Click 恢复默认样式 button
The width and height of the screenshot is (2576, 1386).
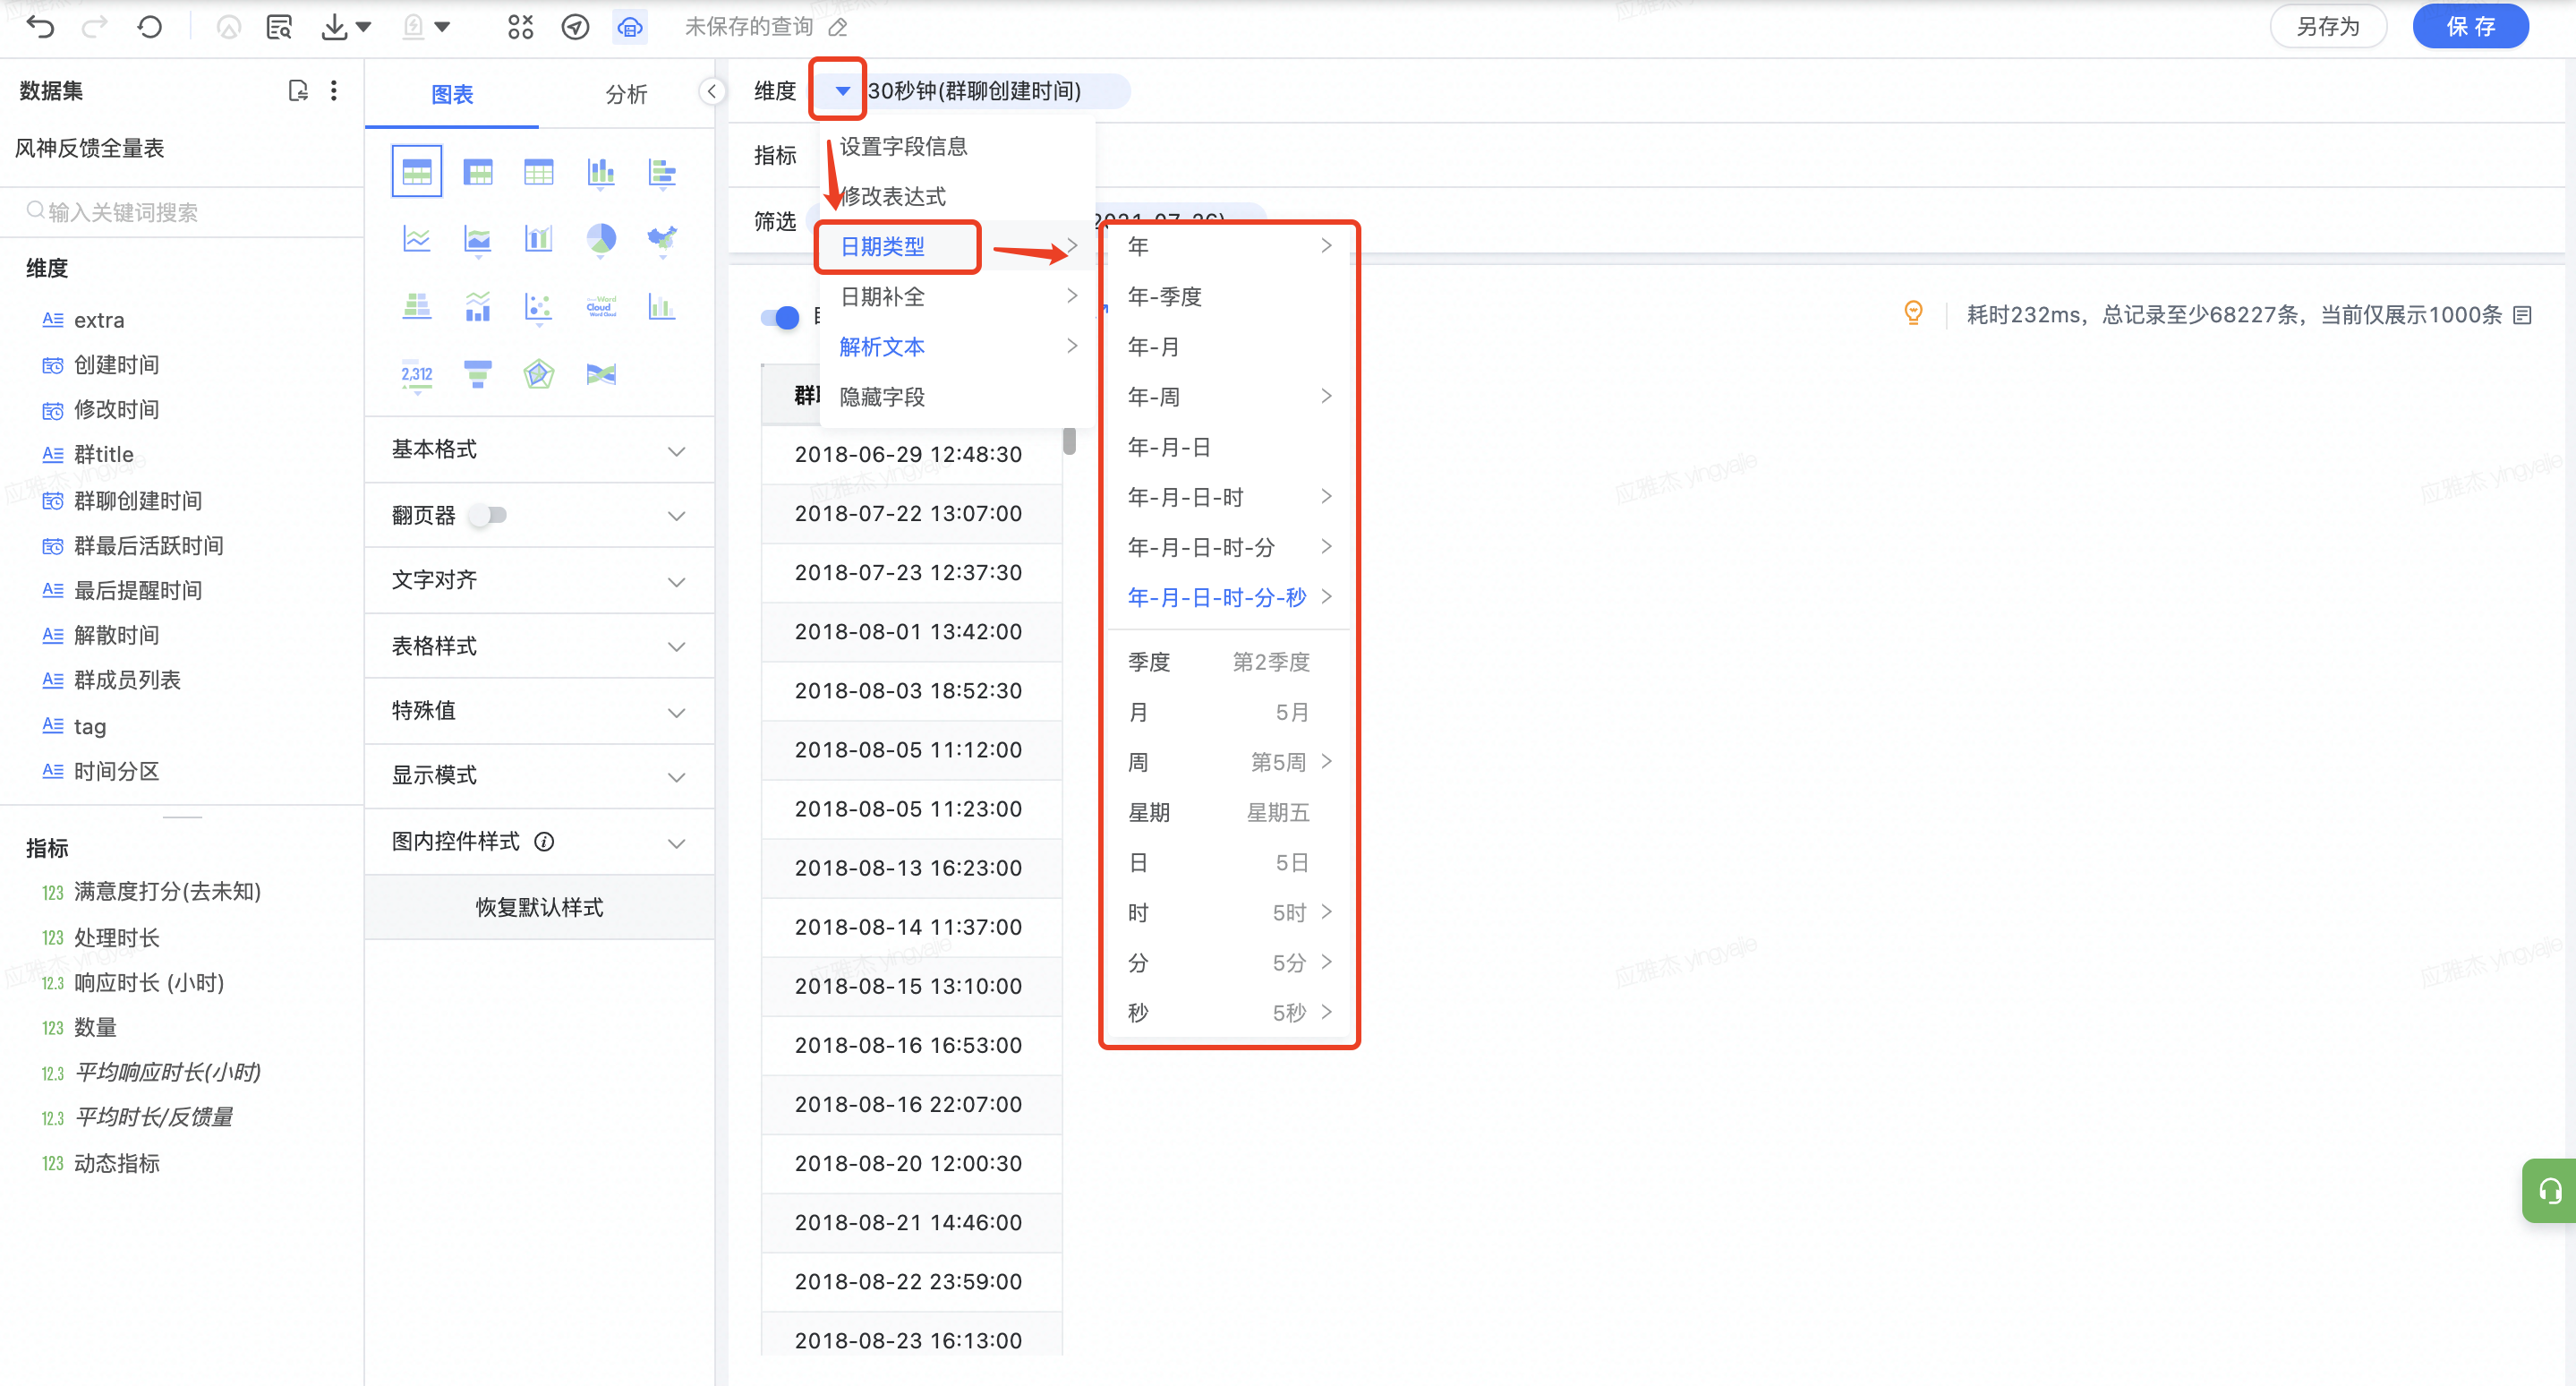coord(539,907)
